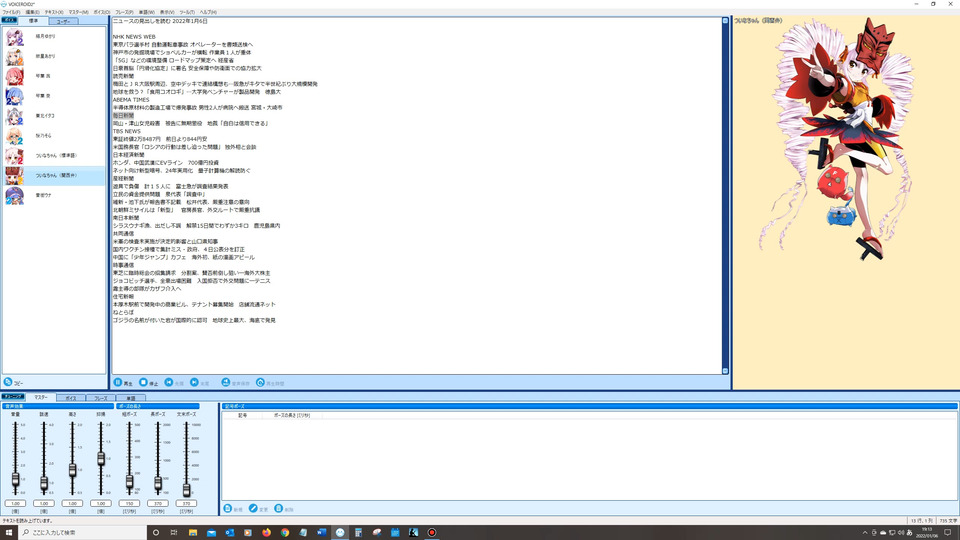Jump to end with 末尾 icon
The height and width of the screenshot is (540, 960).
(x=194, y=383)
